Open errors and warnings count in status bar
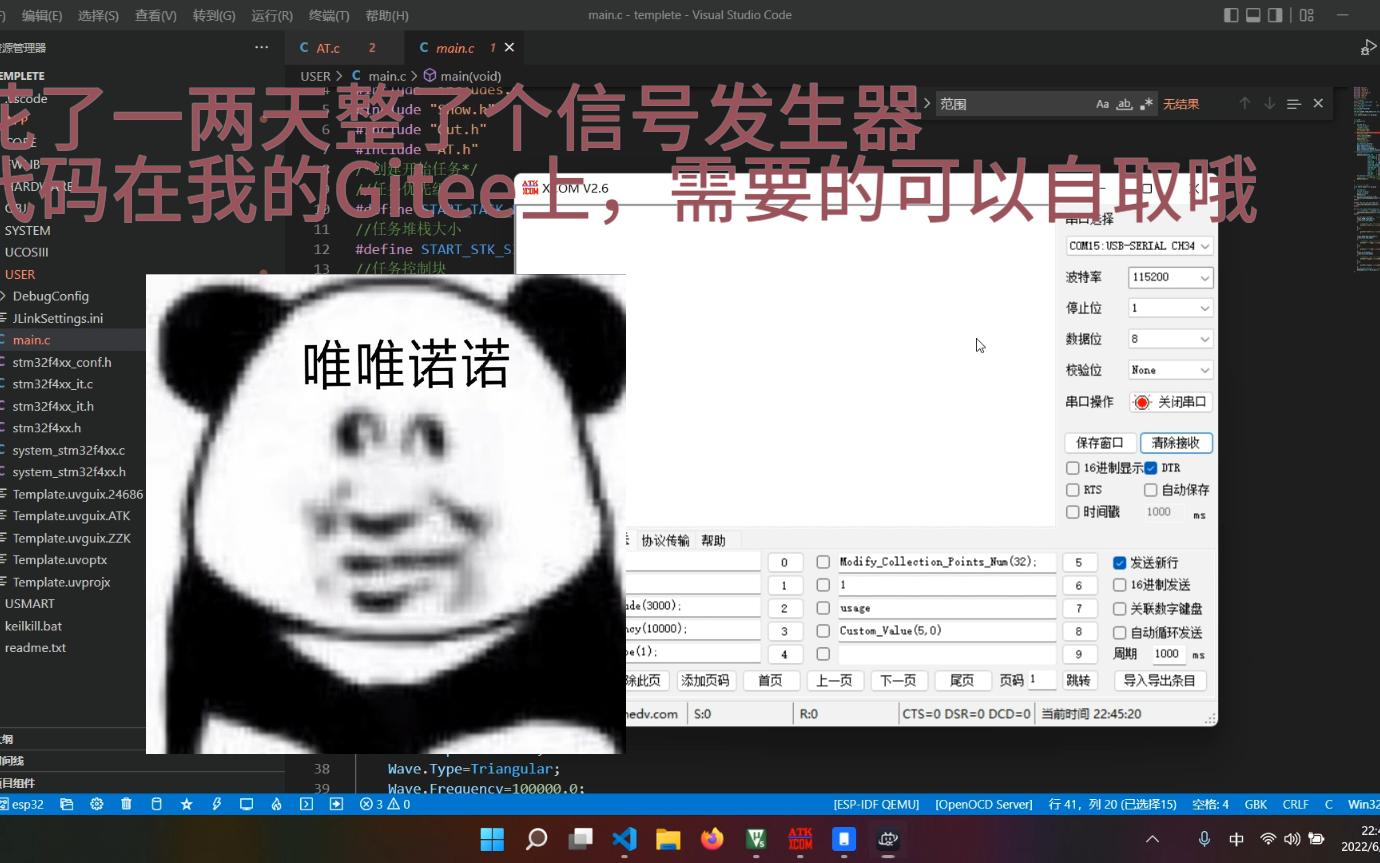Screen dimensions: 1380x863 click(385, 804)
